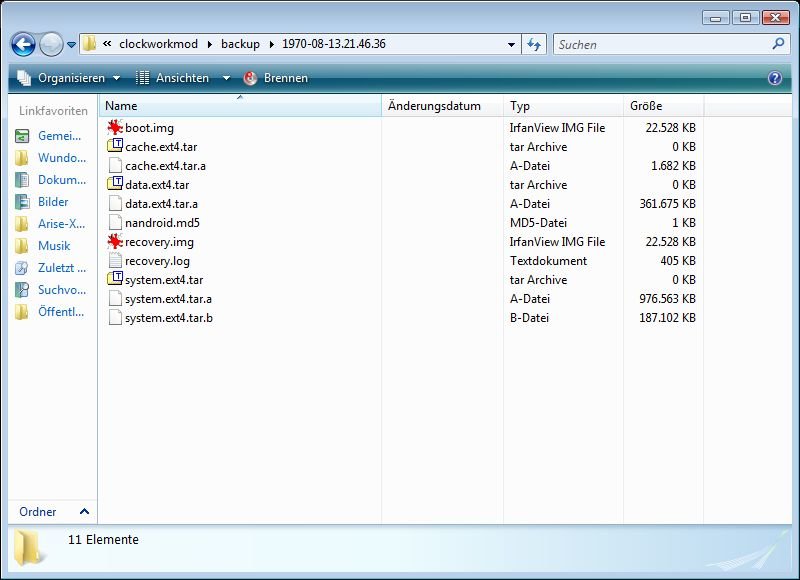Click the Brennen burn button
This screenshot has width=800, height=580.
pyautogui.click(x=276, y=78)
